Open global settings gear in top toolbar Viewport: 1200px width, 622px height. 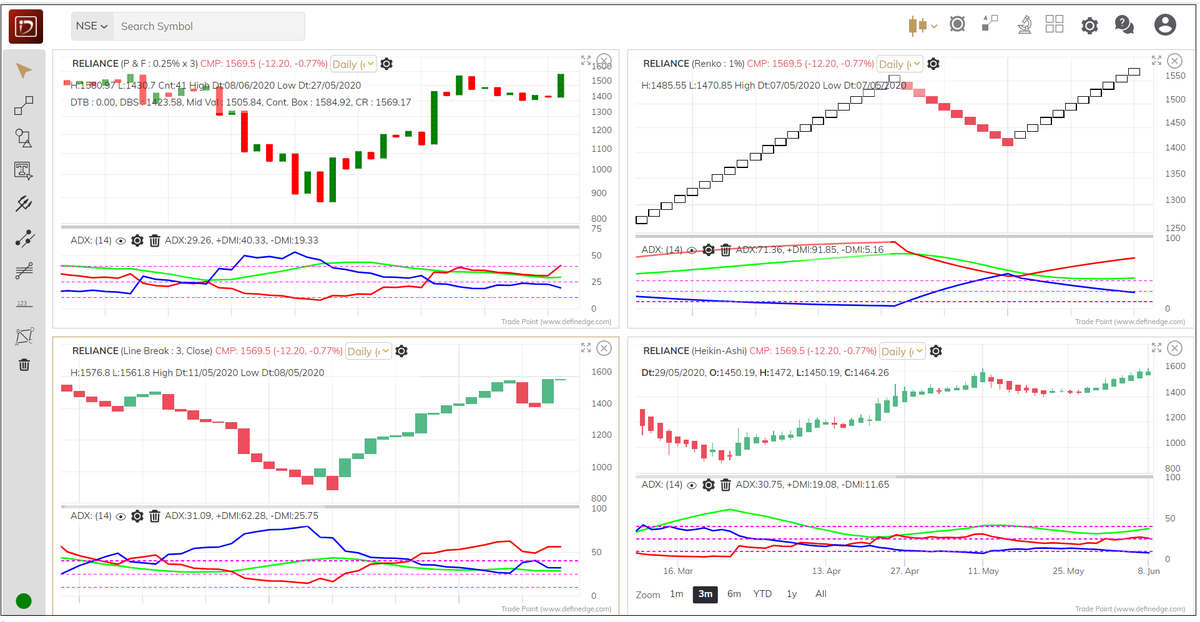(x=1090, y=25)
